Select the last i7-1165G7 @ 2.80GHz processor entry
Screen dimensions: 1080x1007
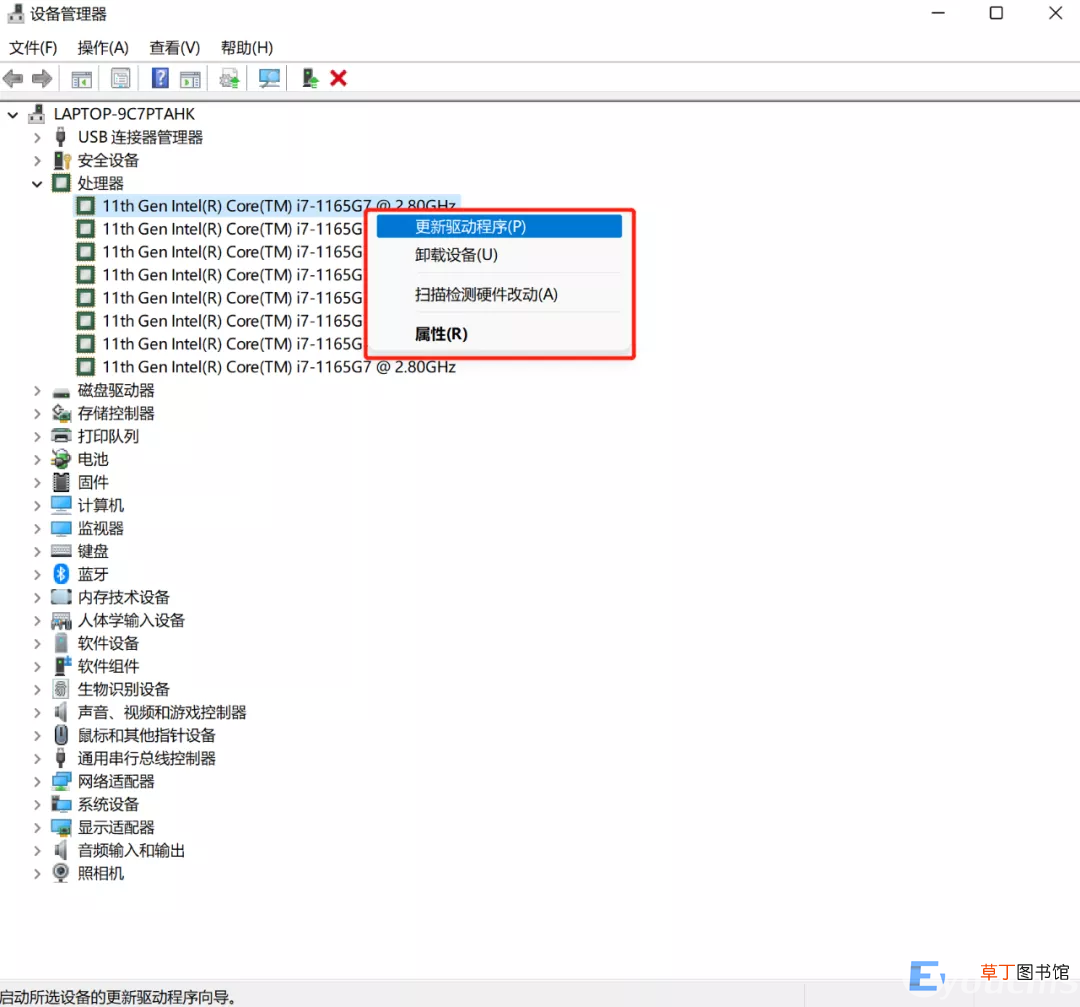(278, 367)
